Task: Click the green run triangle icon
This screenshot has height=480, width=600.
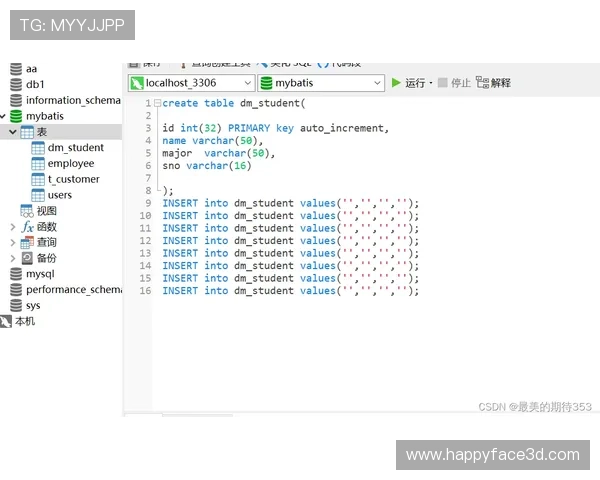Action: 396,83
